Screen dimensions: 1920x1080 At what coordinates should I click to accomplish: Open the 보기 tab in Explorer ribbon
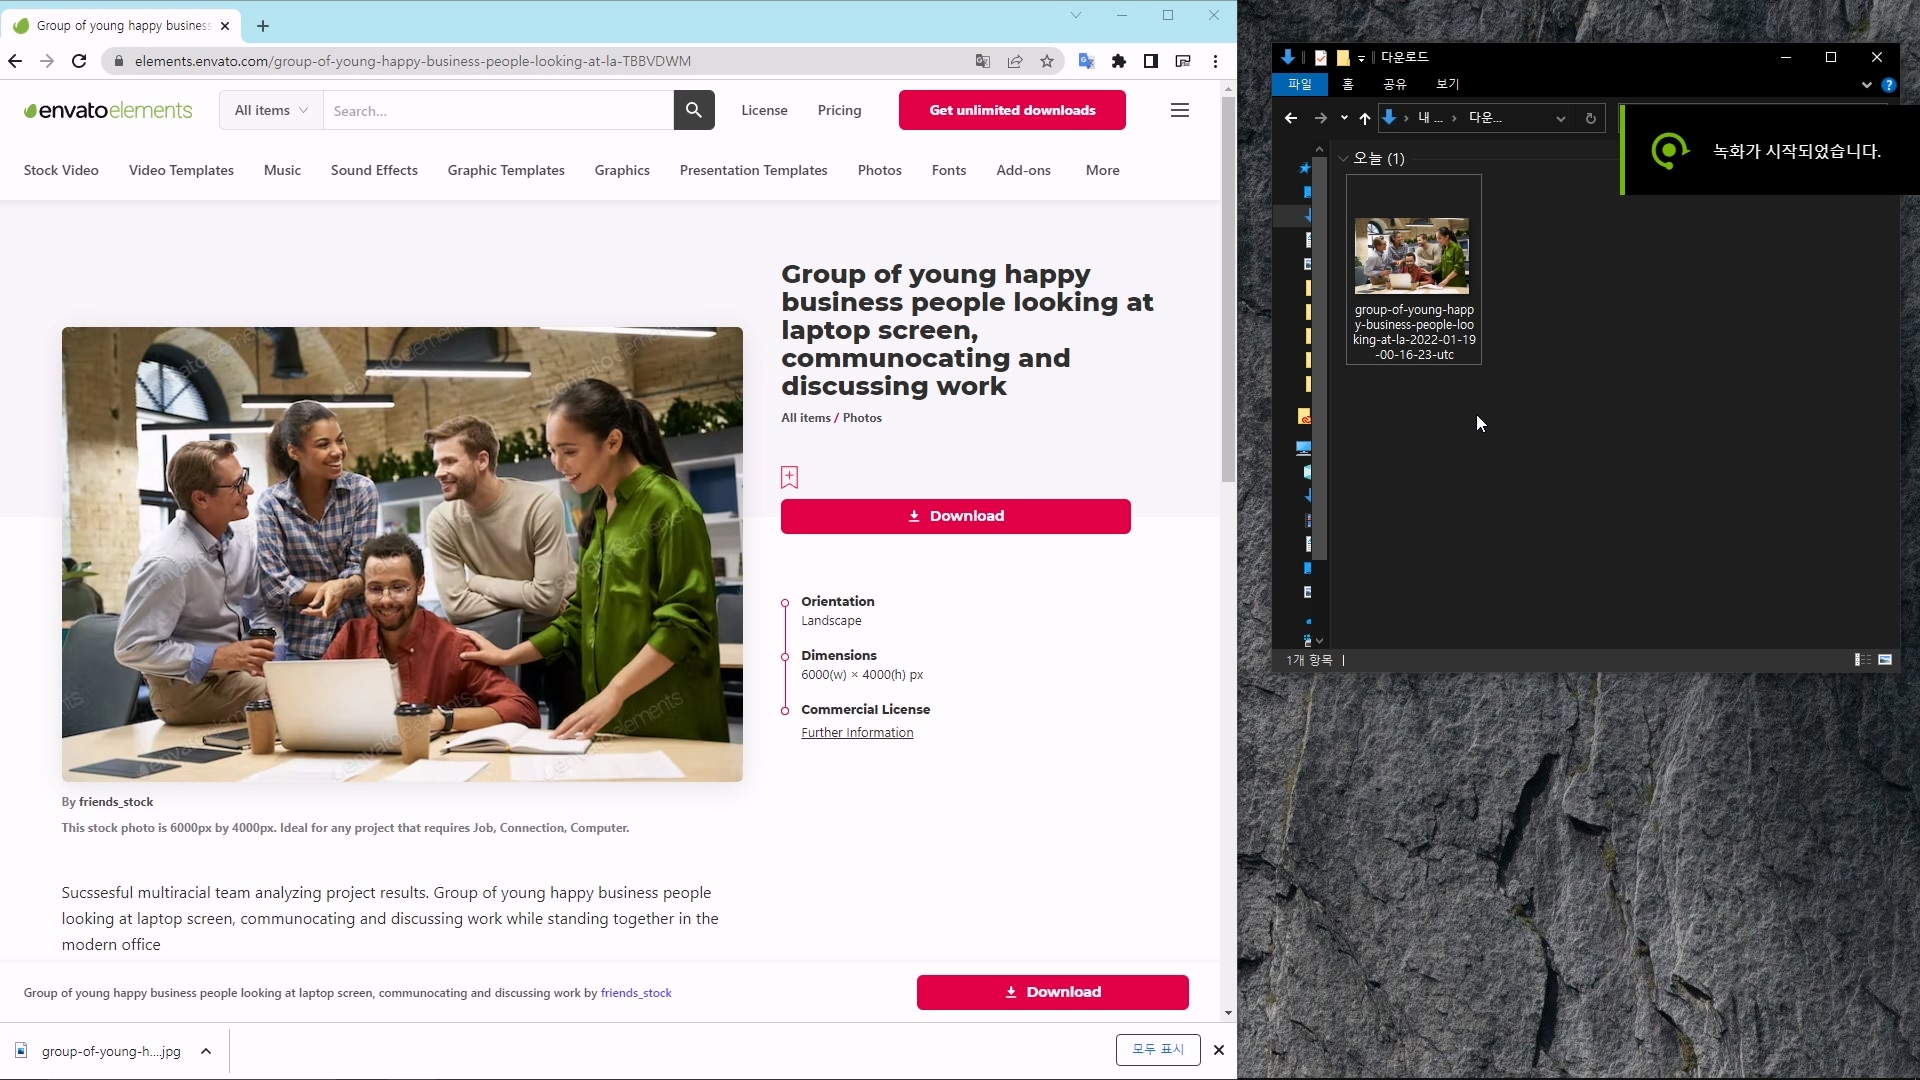pyautogui.click(x=1447, y=84)
